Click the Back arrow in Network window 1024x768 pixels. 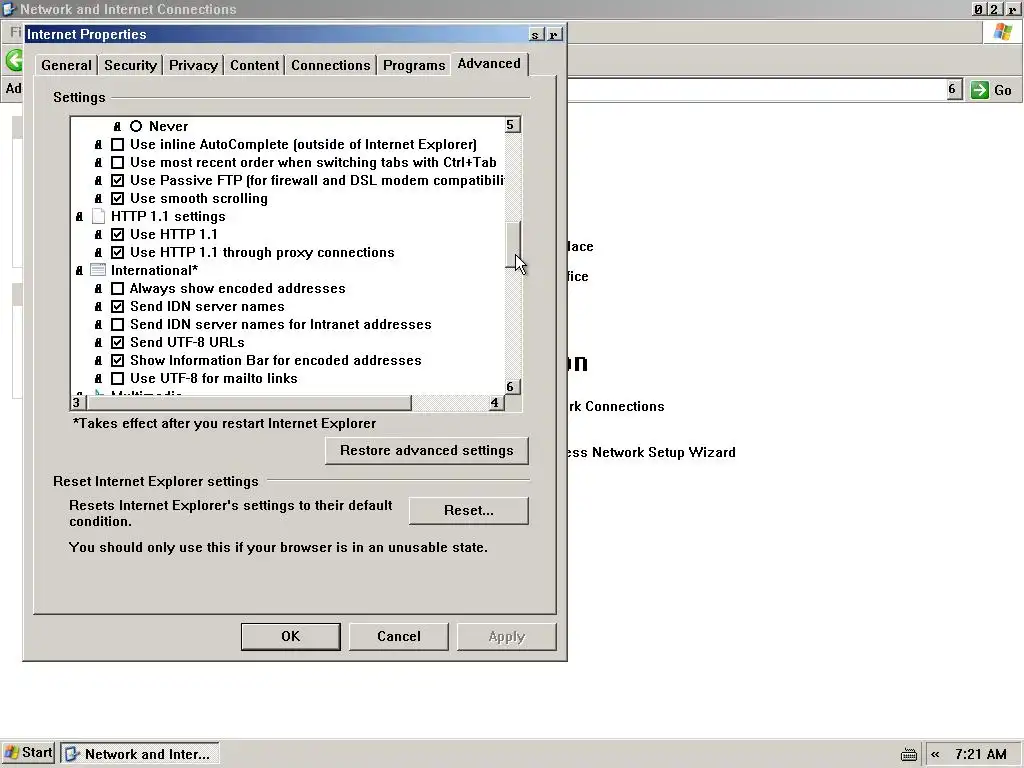coord(14,61)
